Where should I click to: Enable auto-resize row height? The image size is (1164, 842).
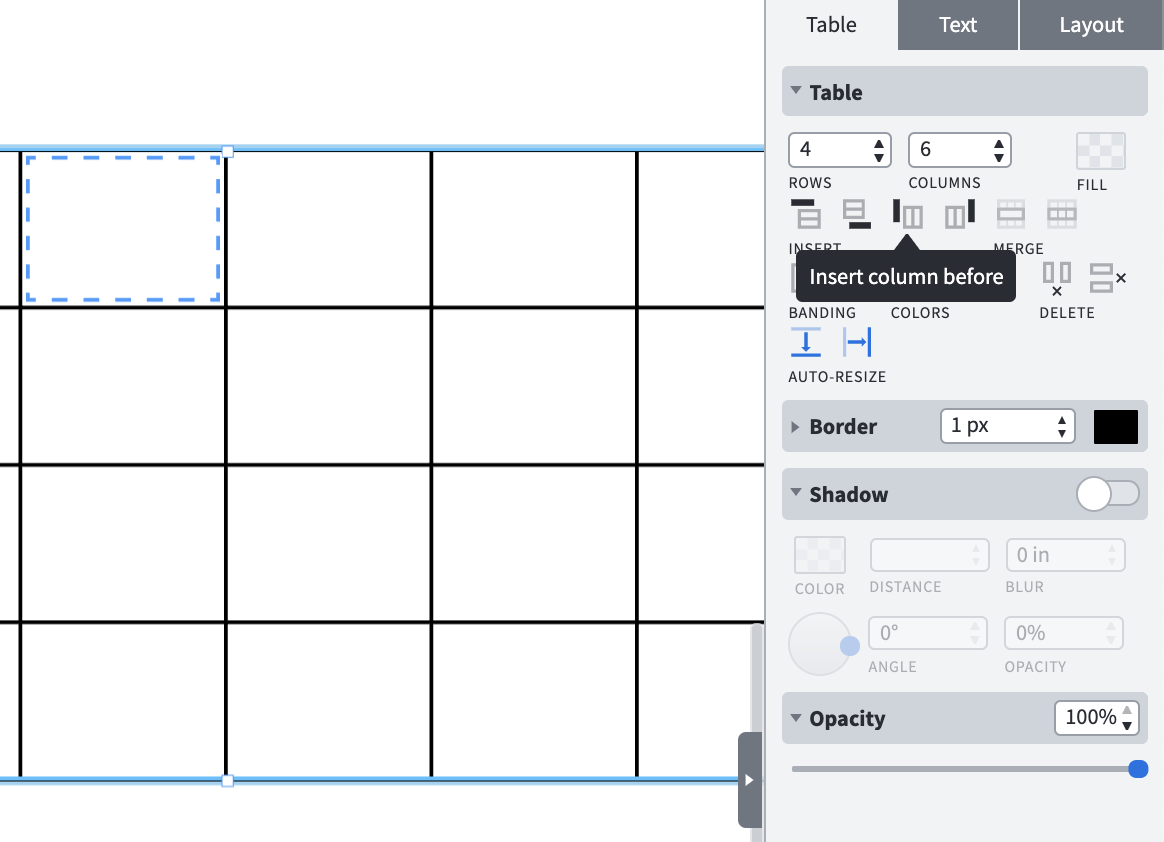(806, 341)
